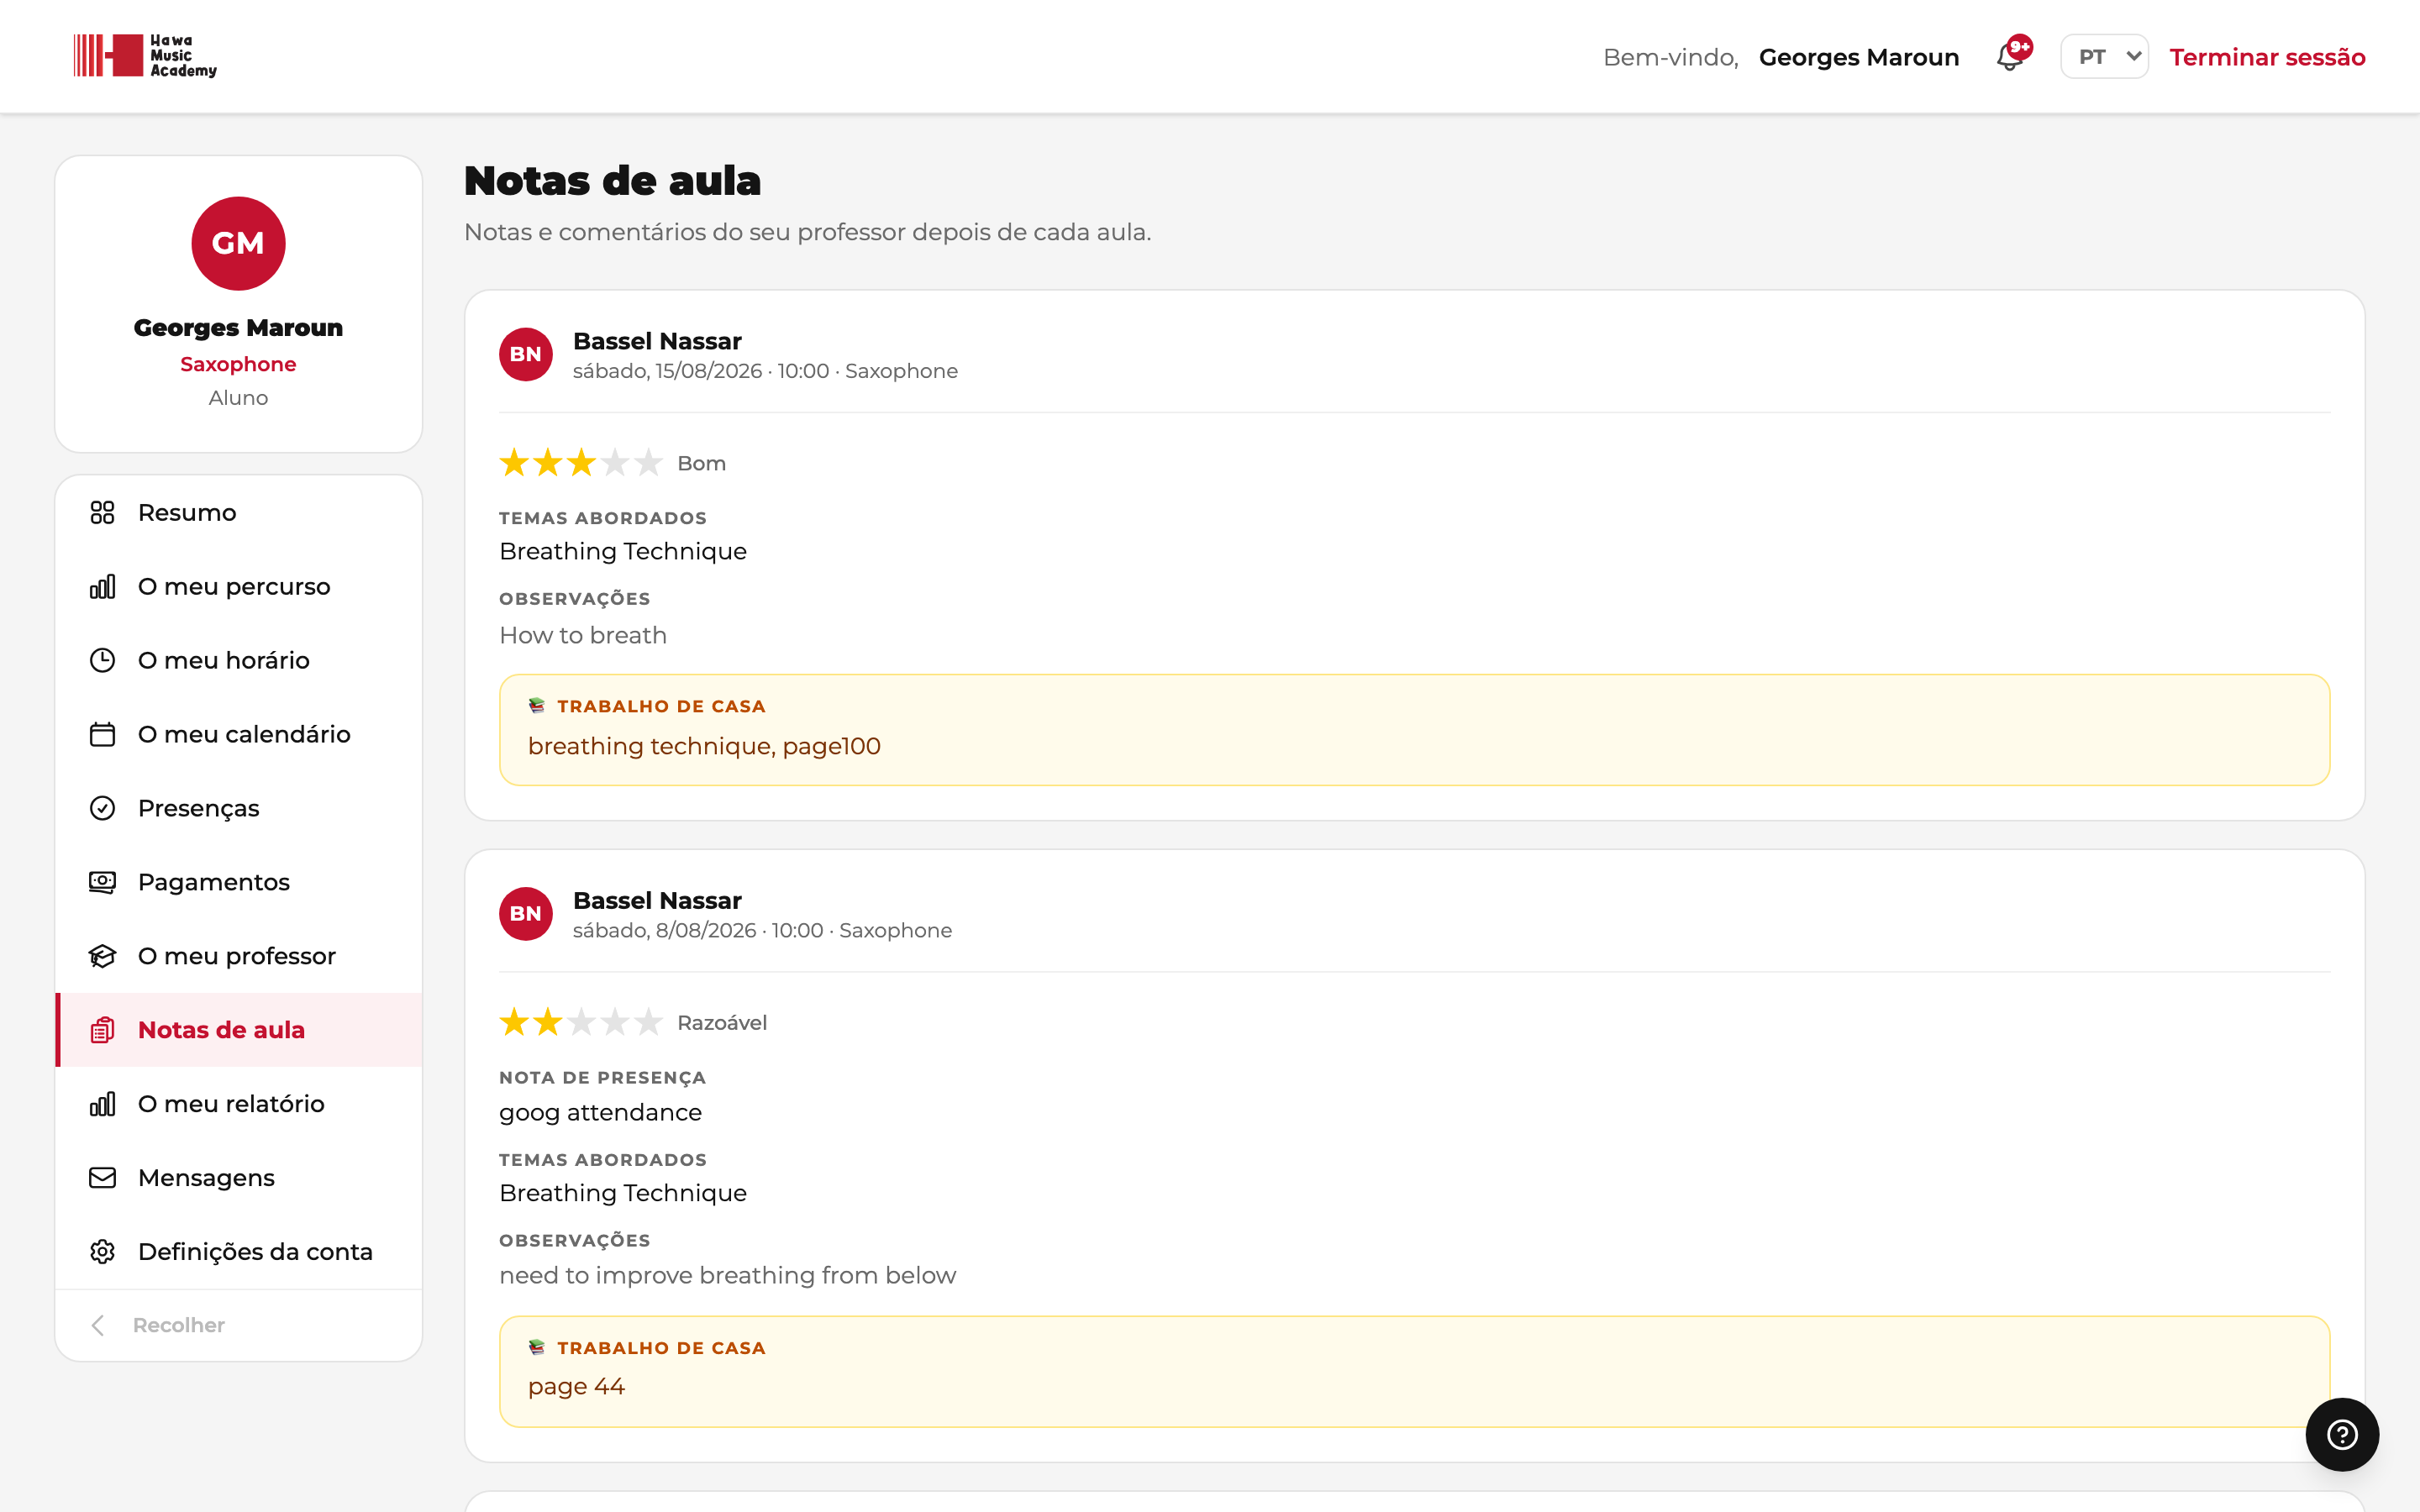
Task: Click teacher name Bassel Nassar on first note
Action: (657, 341)
